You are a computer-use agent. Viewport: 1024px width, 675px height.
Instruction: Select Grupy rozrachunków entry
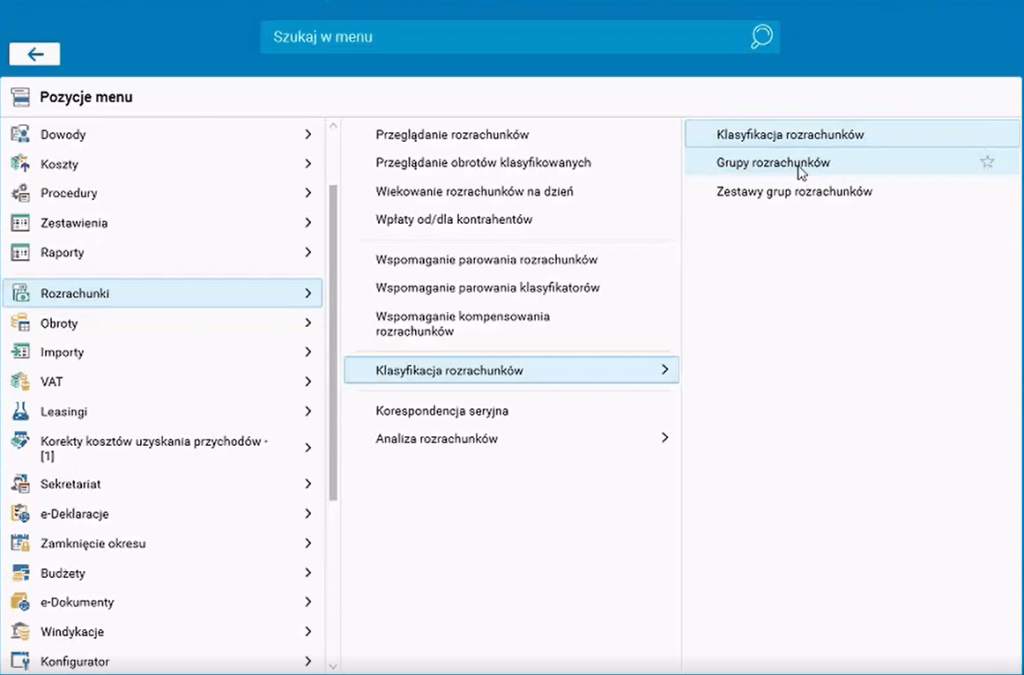point(852,162)
